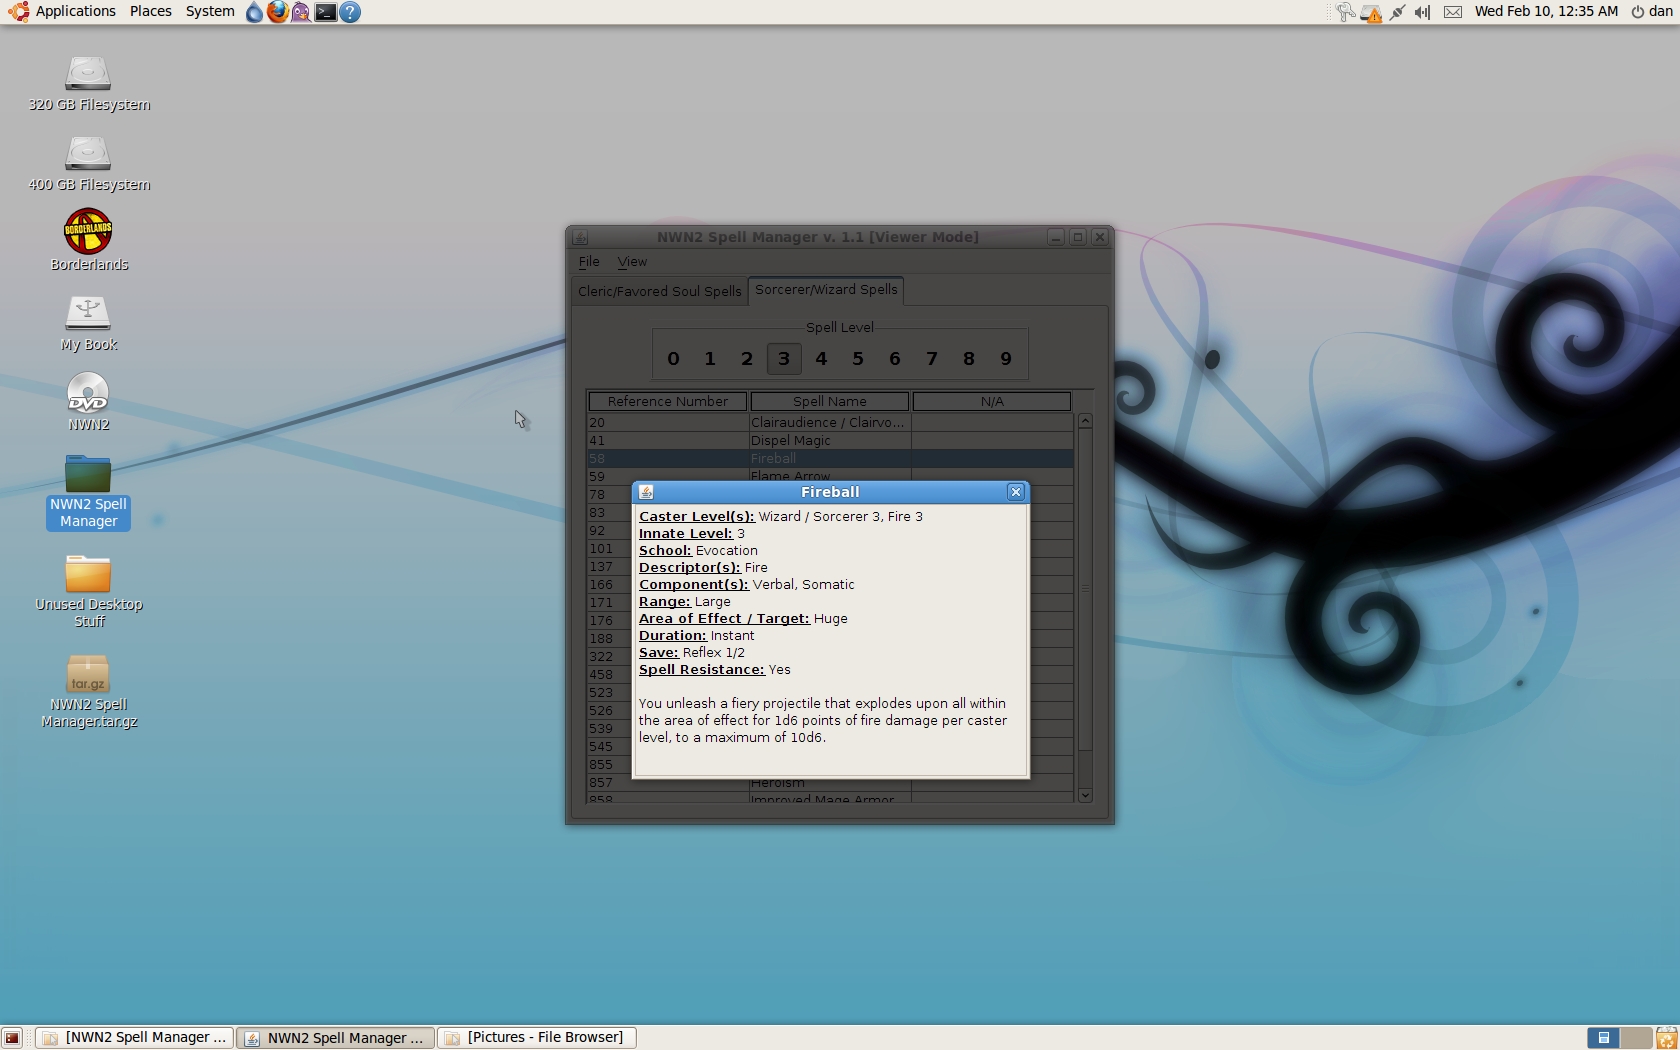The width and height of the screenshot is (1680, 1050).
Task: Open the File menu in Spell Manager
Action: point(589,262)
